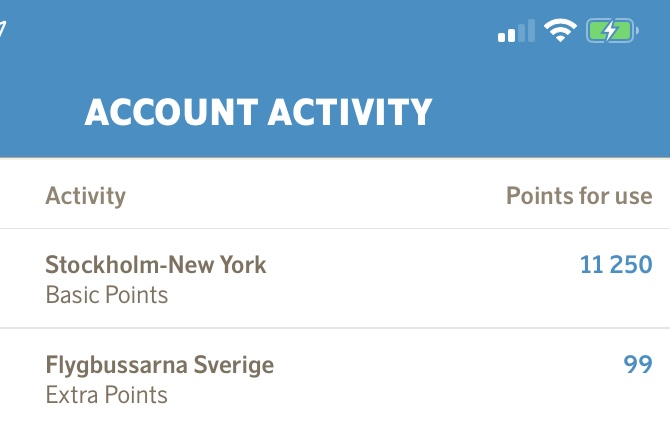Tap the Basic Points label

click(107, 295)
